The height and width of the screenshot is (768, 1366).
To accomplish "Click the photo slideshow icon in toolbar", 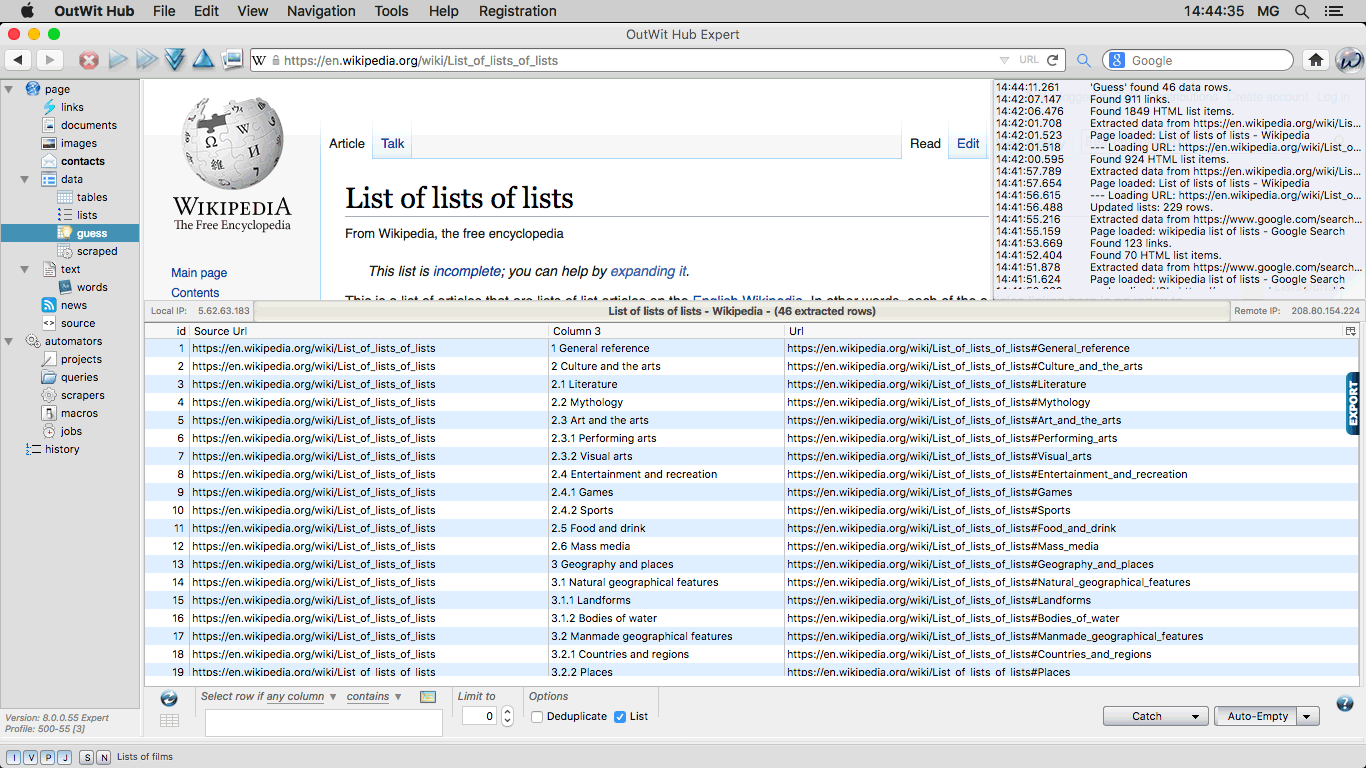I will coord(232,59).
